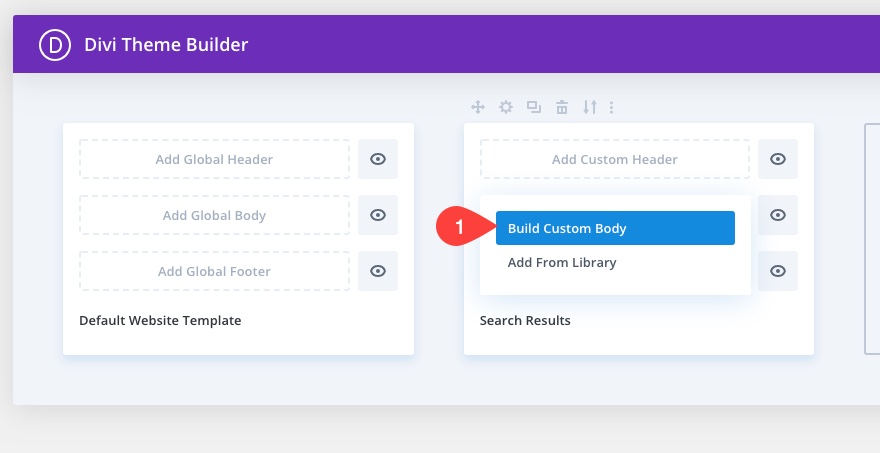Toggle visibility of Global Body
The height and width of the screenshot is (453, 880).
[x=378, y=215]
